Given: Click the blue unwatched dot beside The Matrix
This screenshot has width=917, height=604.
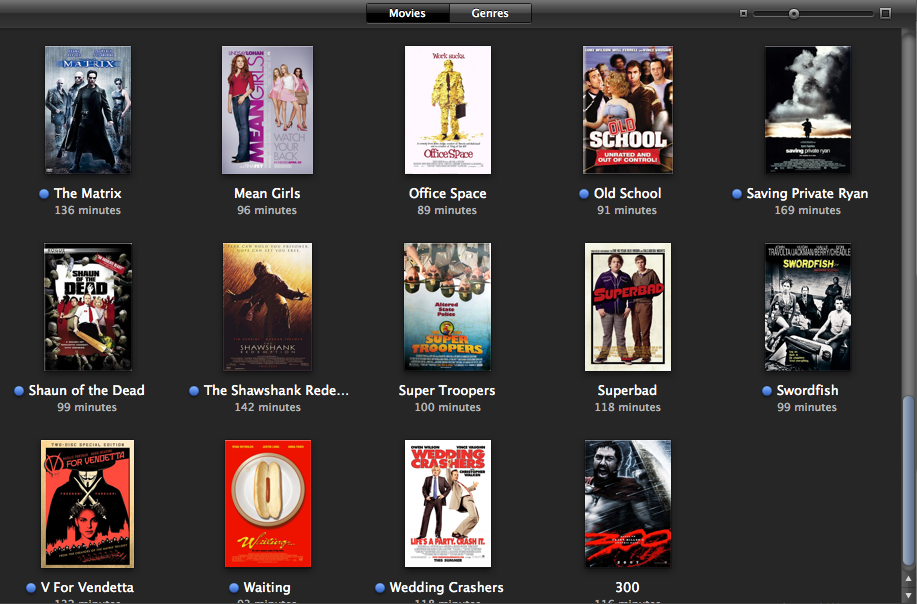Looking at the screenshot, I should coord(44,194).
